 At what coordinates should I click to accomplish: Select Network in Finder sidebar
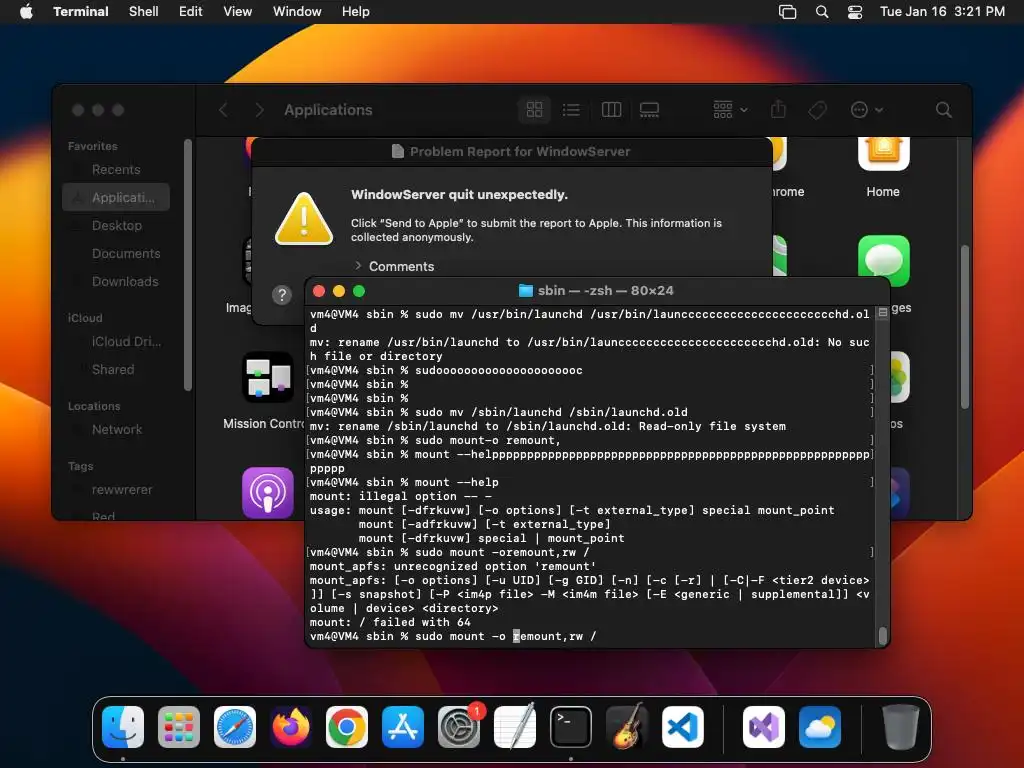click(116, 430)
